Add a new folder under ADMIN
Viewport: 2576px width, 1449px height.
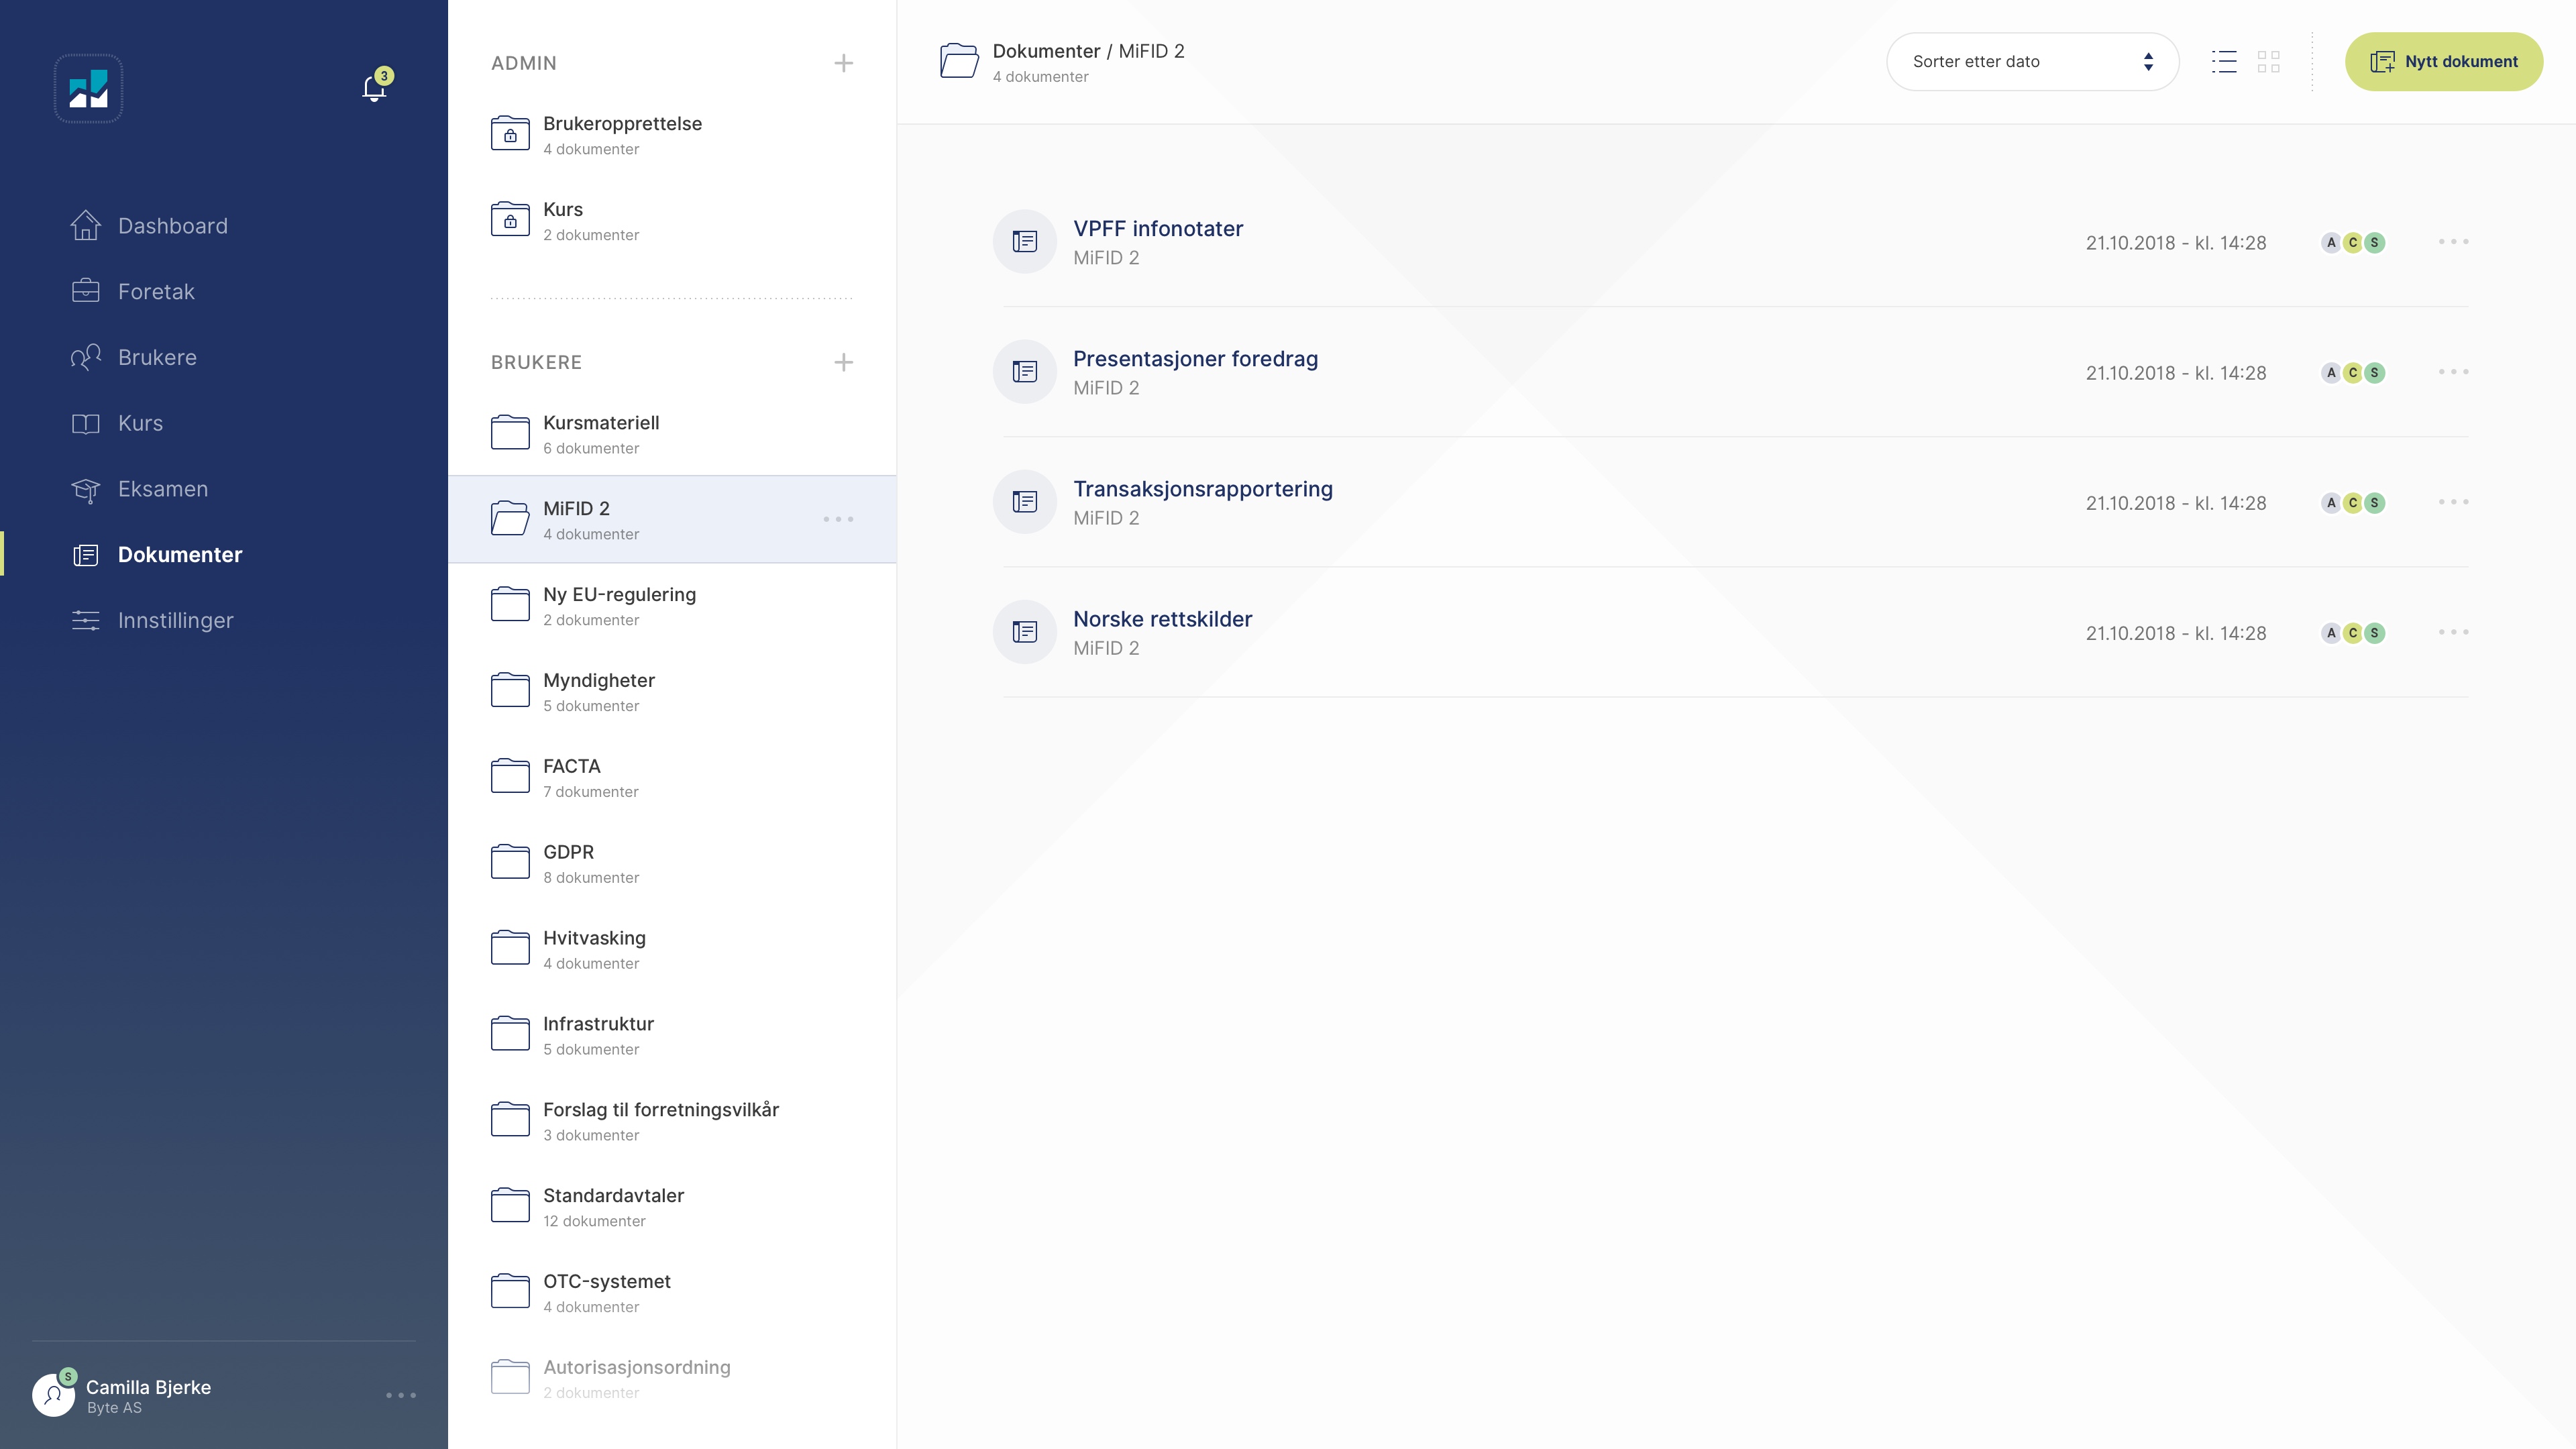point(844,63)
